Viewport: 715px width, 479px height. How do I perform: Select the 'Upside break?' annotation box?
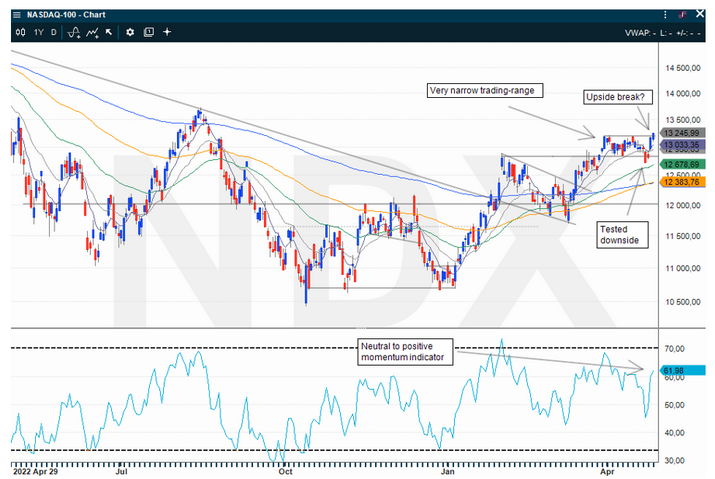pos(618,97)
